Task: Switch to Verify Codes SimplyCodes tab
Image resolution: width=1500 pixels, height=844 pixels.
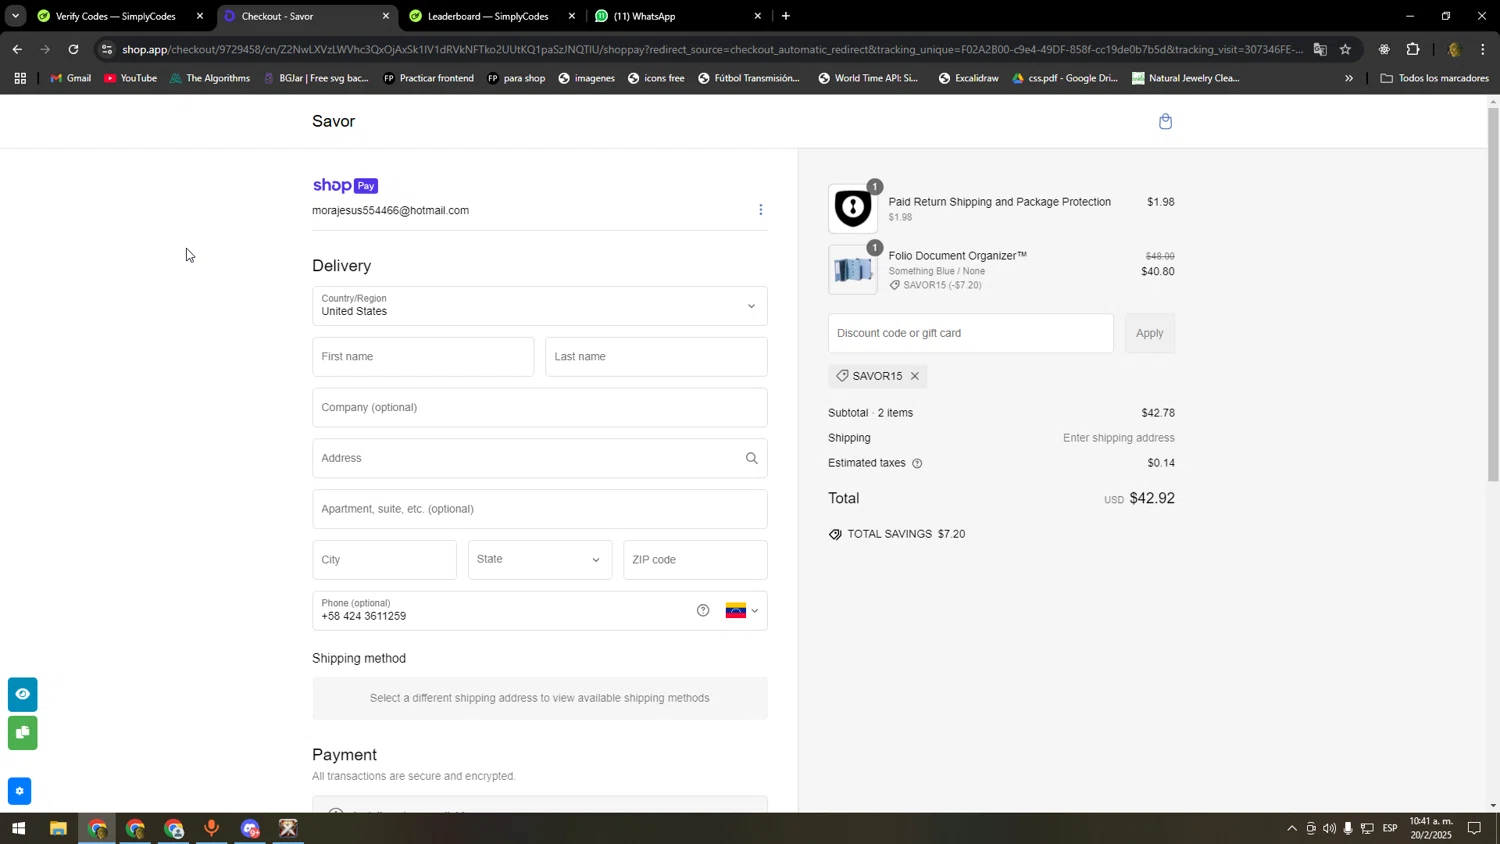Action: point(115,16)
